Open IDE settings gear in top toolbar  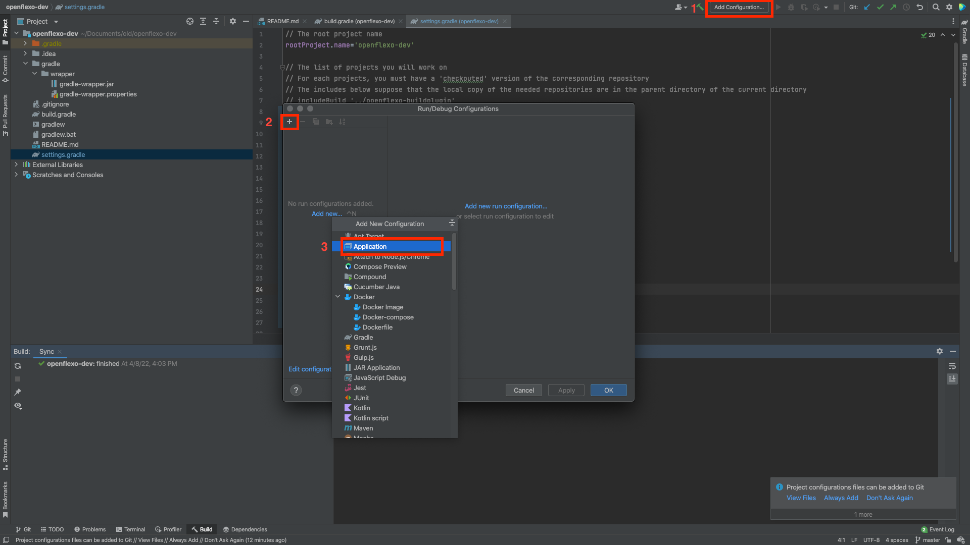tap(949, 7)
